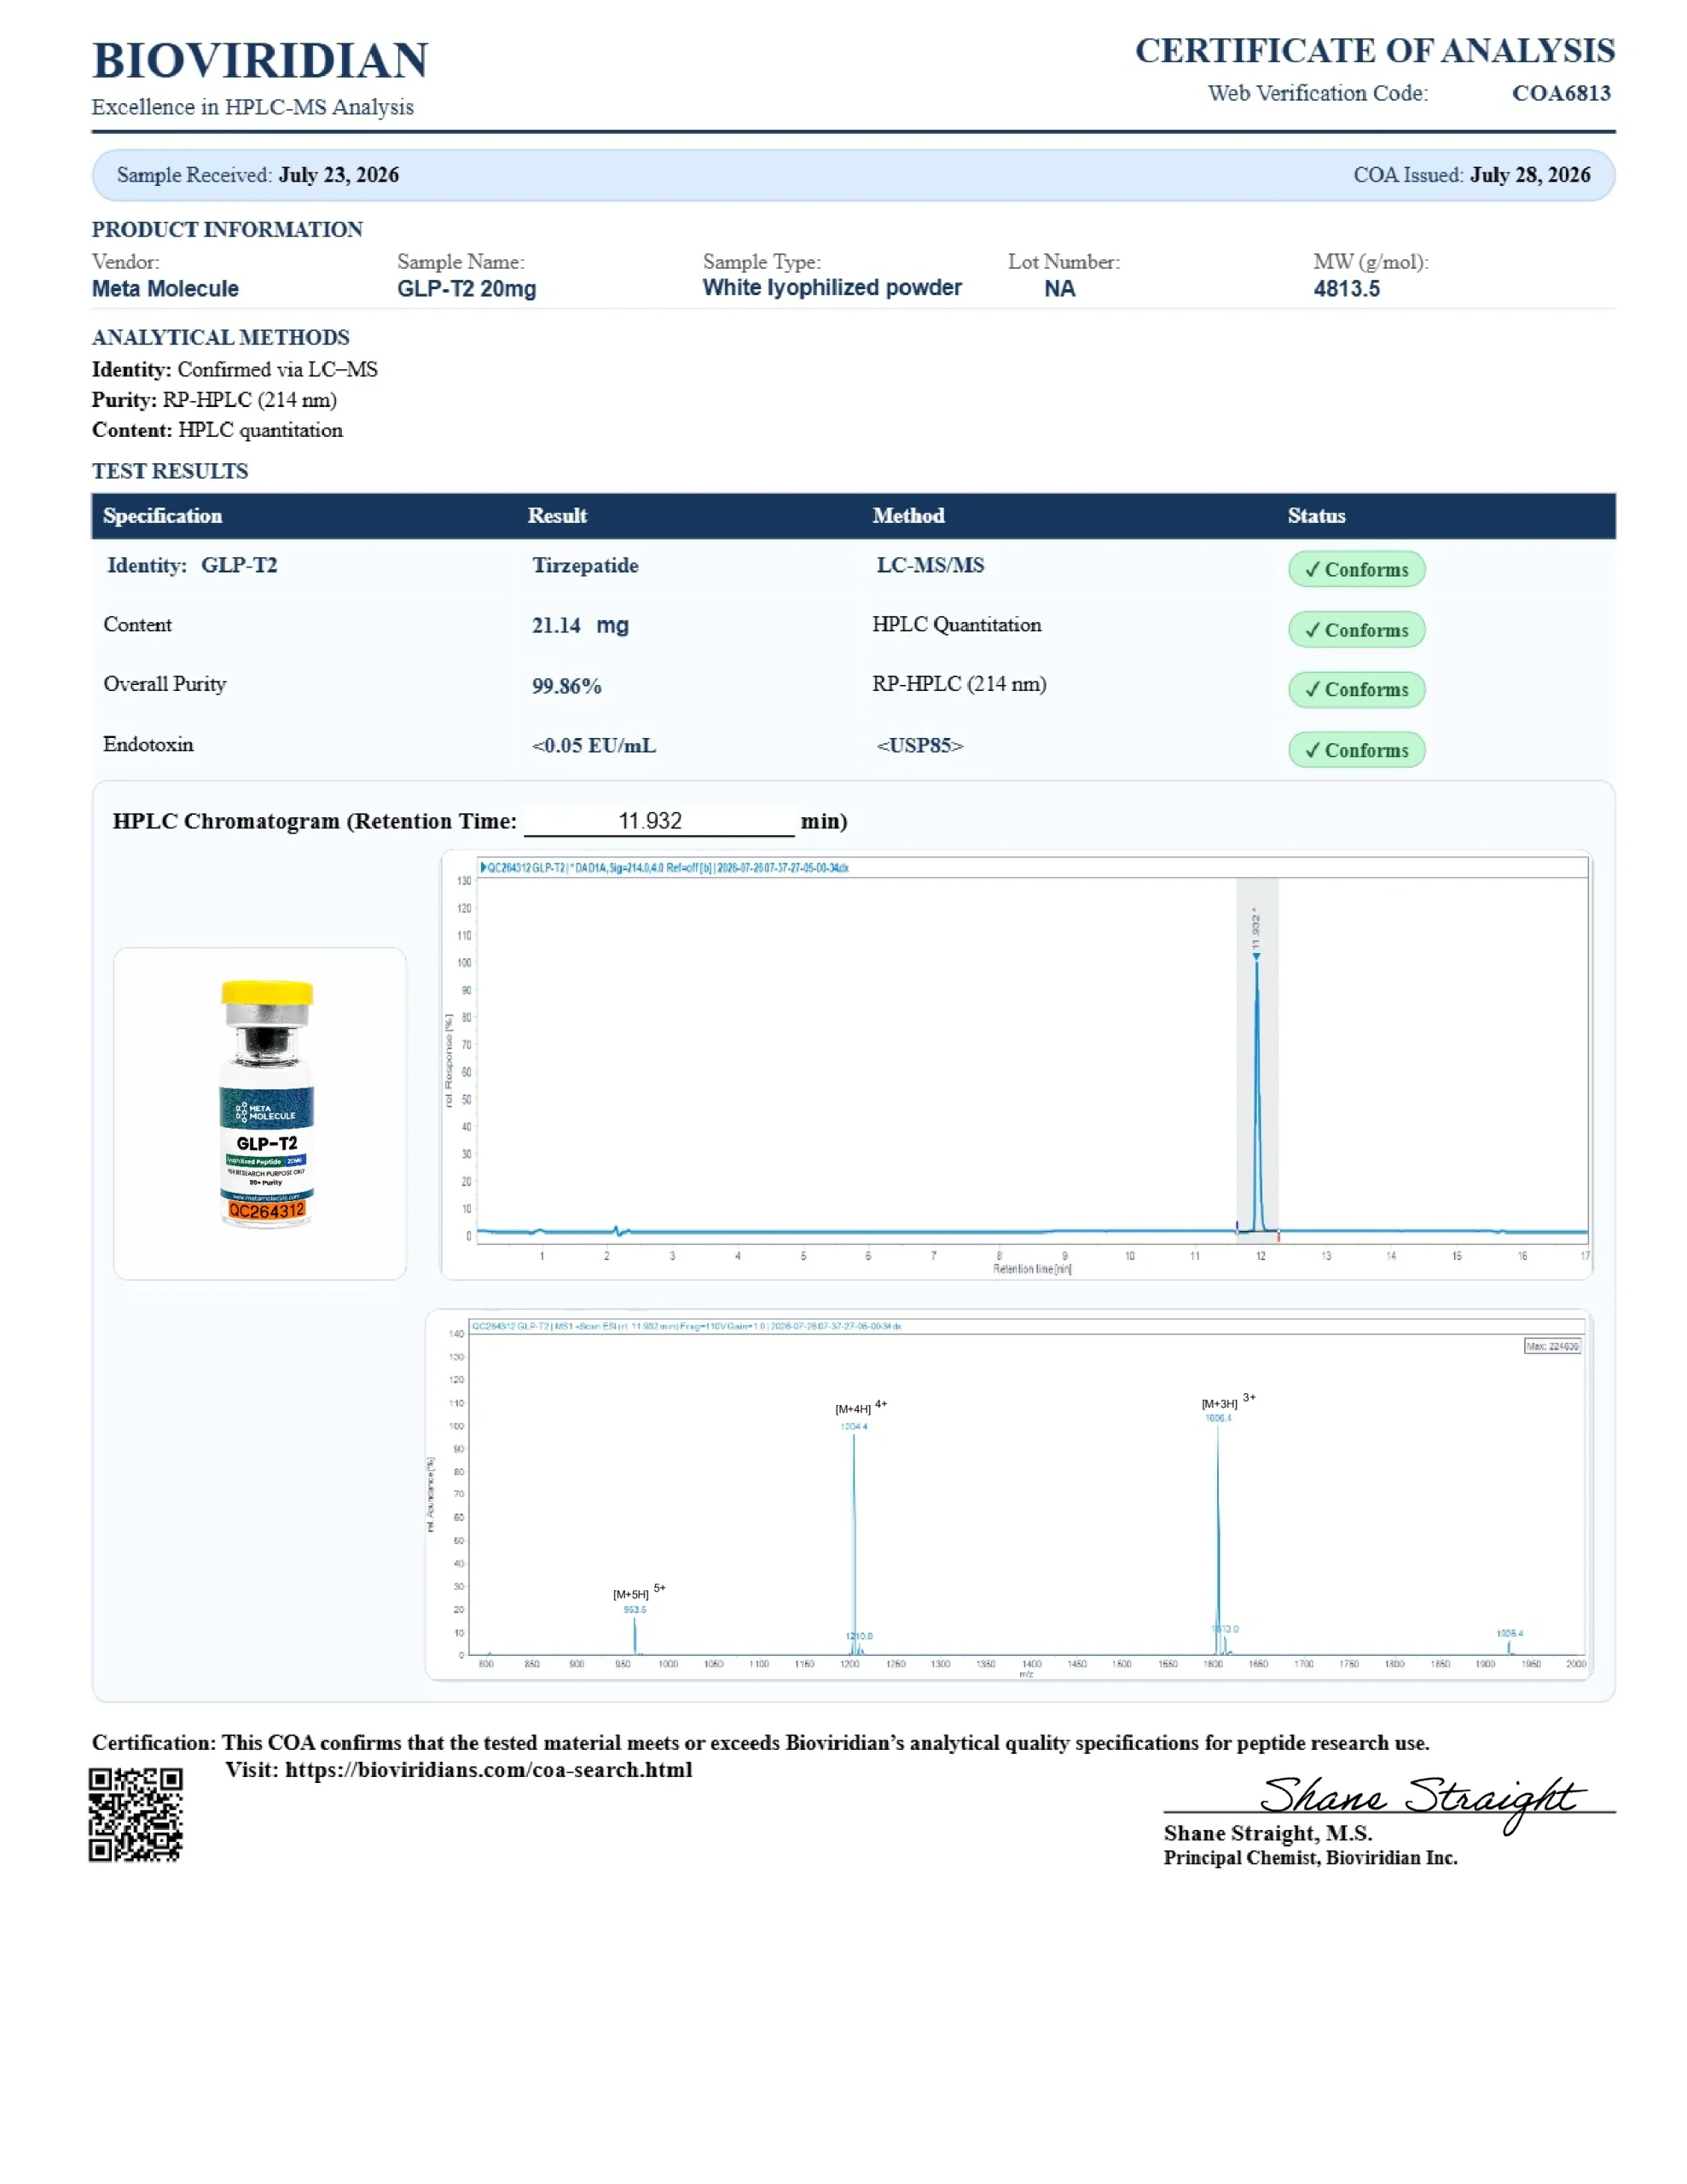The image size is (1687, 2184).
Task: Open the bioviridians.com coa-search link
Action: [488, 1769]
